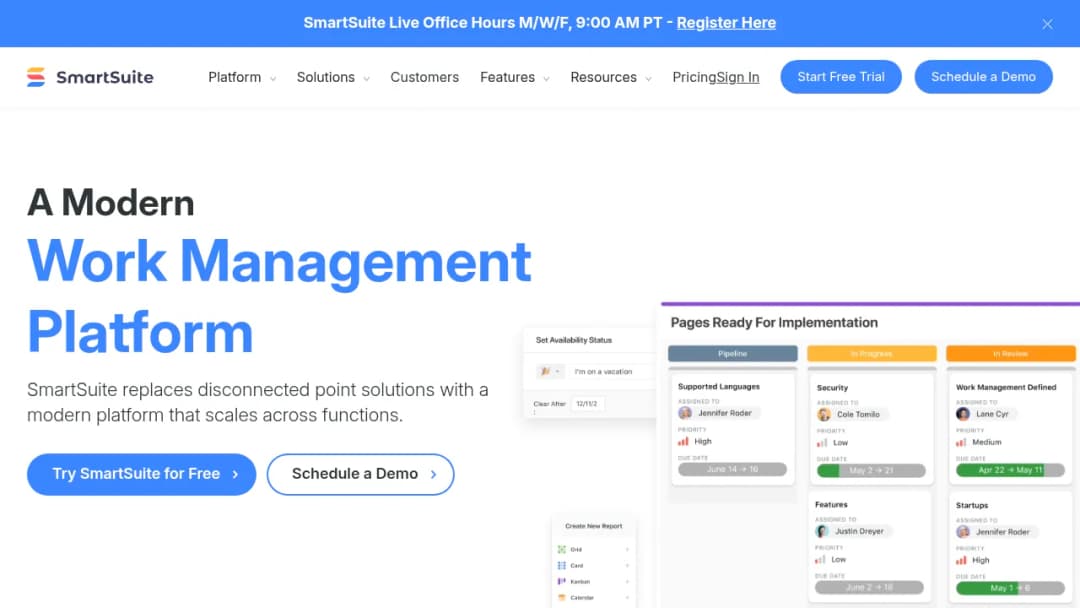Expand the Resources menu chevron

(x=648, y=78)
